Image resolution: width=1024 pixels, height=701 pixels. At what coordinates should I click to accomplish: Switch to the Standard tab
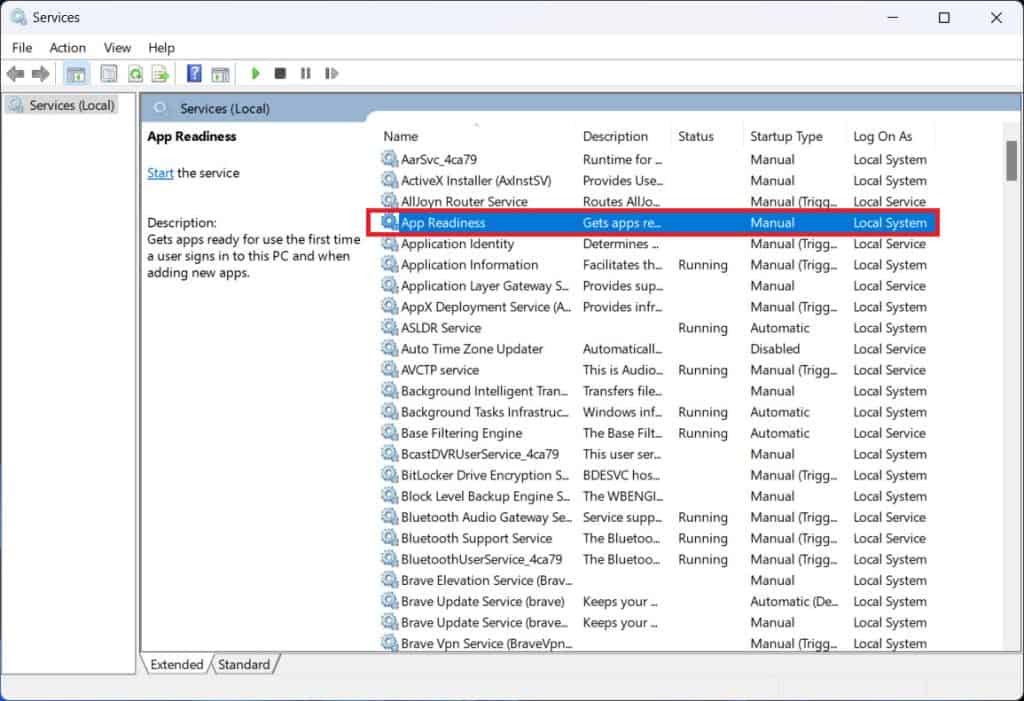pos(243,664)
